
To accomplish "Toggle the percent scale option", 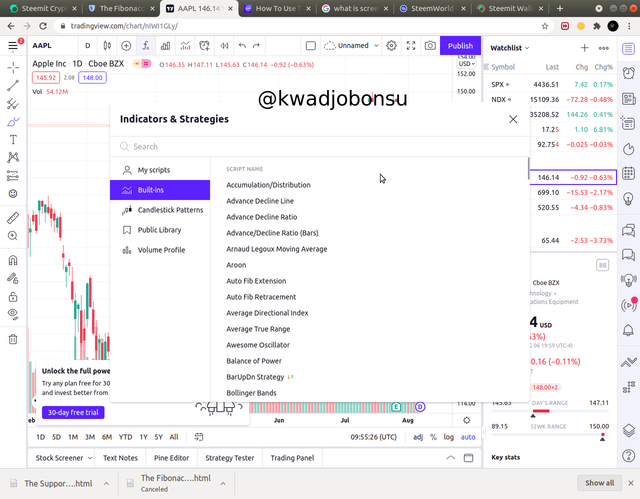I will [x=433, y=437].
